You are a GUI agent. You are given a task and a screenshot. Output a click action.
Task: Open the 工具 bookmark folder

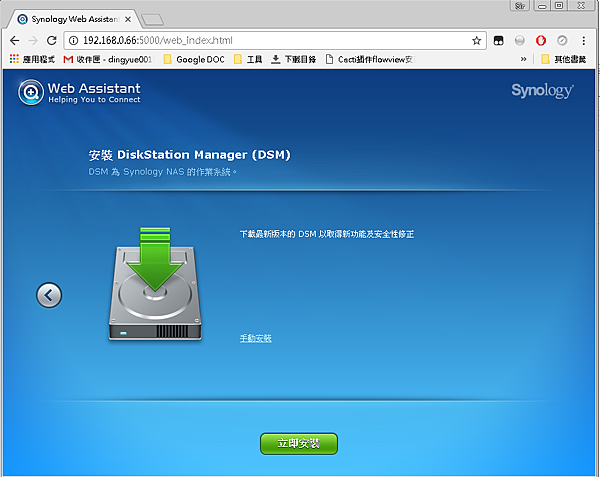coord(248,59)
